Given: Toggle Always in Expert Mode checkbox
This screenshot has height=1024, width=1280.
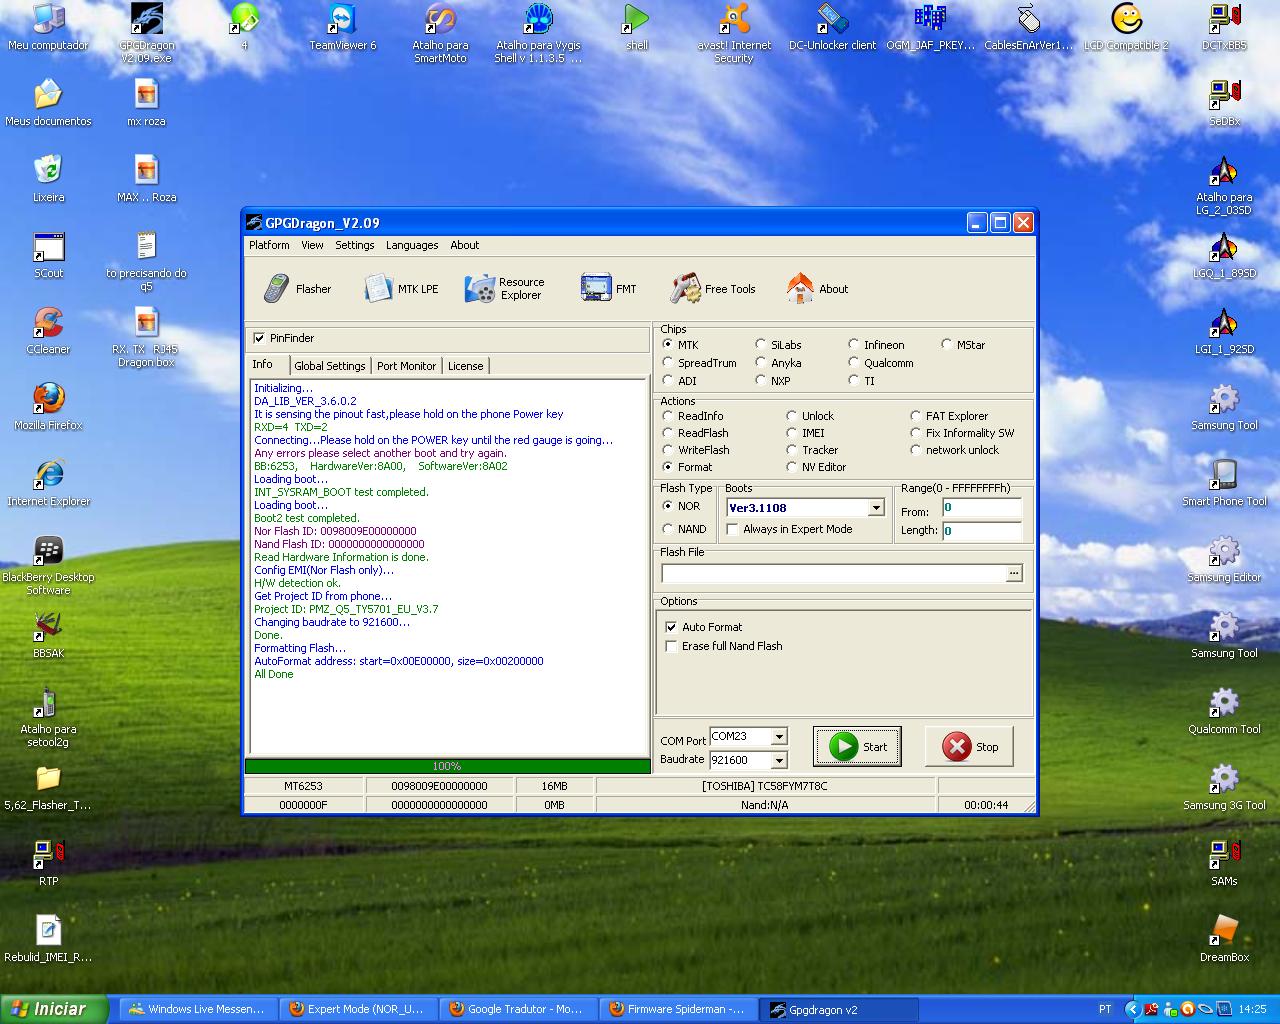Looking at the screenshot, I should coord(732,529).
